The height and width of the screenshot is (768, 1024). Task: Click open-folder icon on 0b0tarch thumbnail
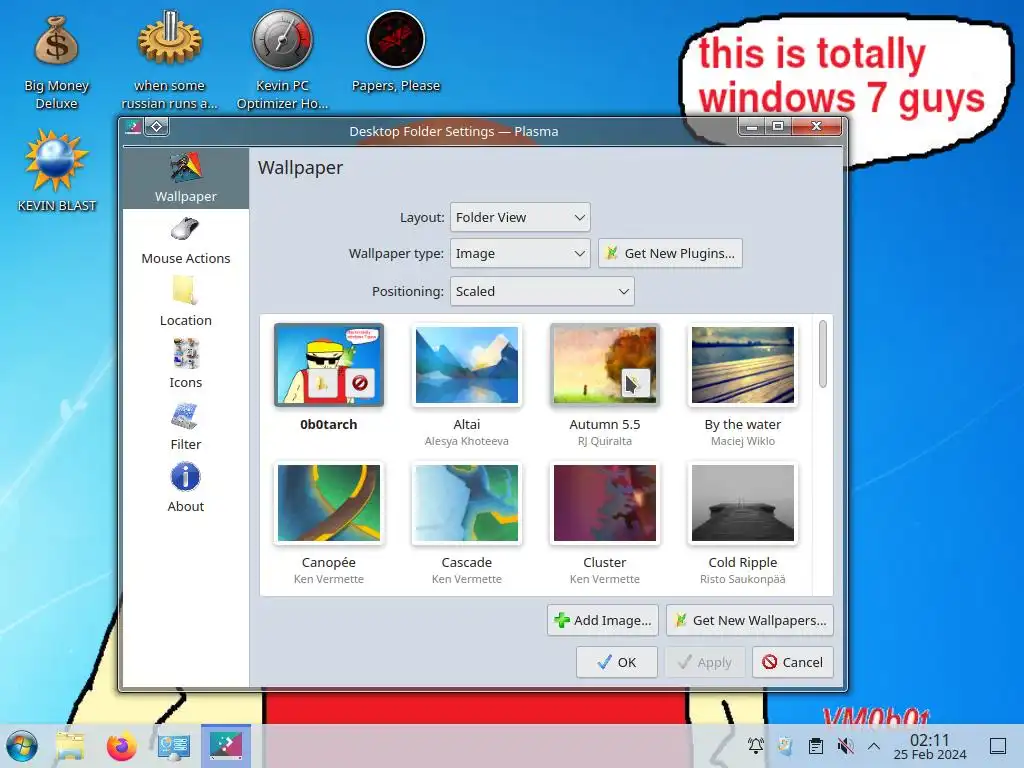click(323, 383)
